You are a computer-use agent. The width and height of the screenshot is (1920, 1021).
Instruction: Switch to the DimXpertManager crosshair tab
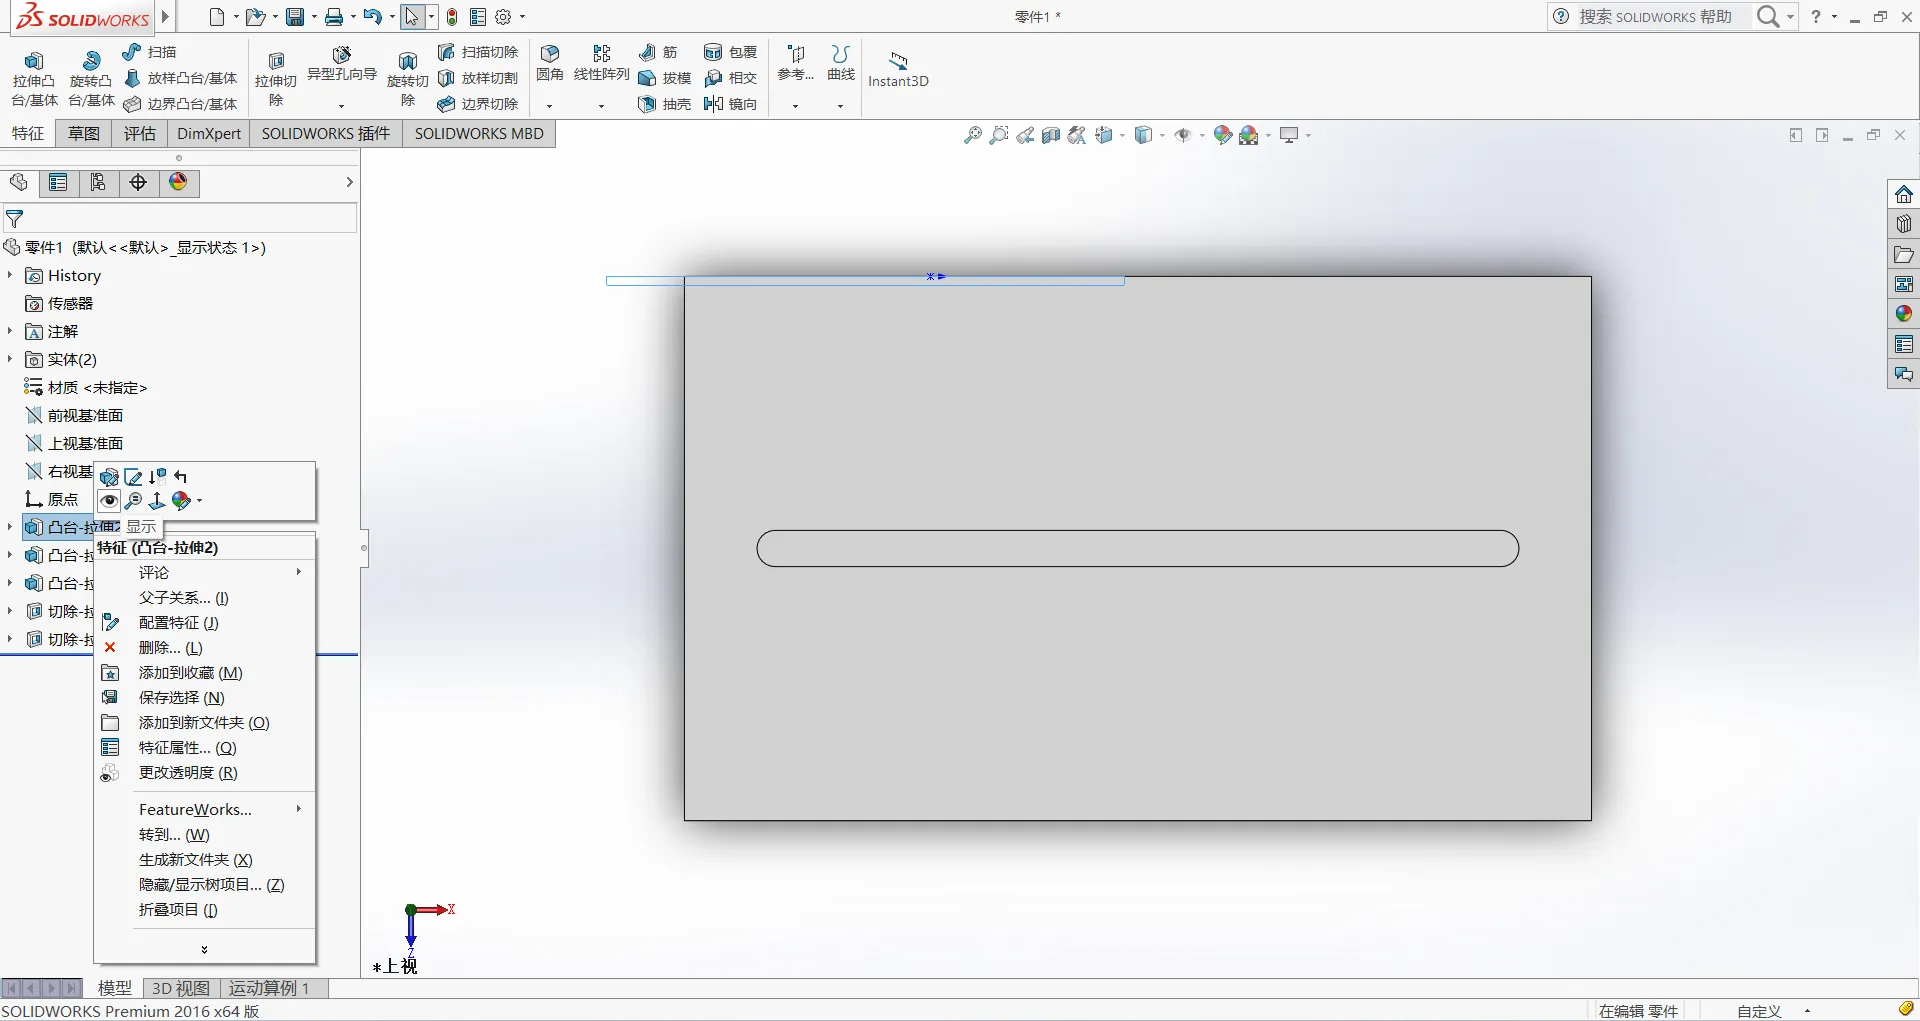click(x=138, y=182)
